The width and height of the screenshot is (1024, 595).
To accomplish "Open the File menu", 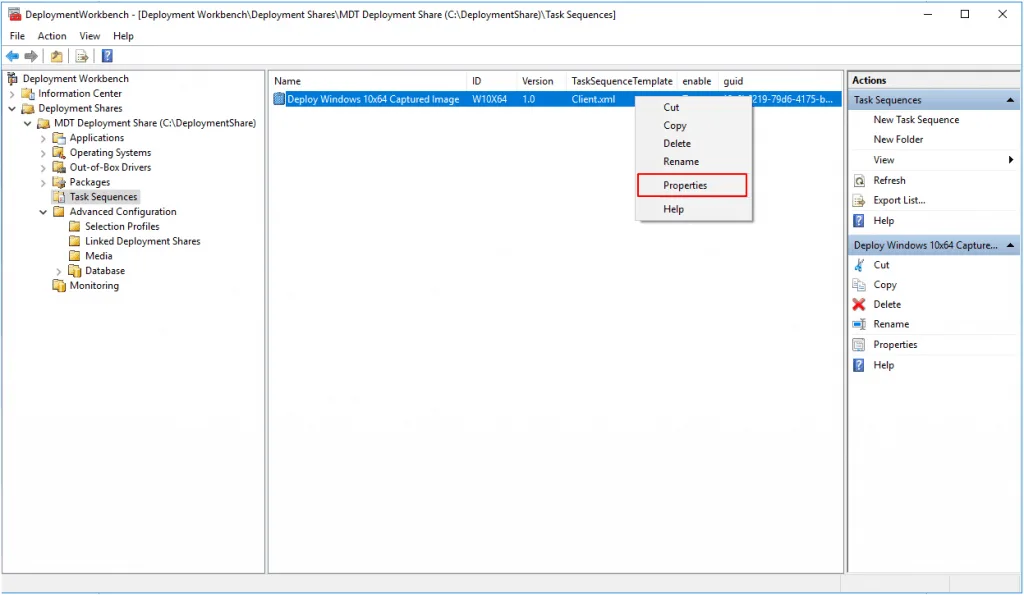I will tap(18, 36).
